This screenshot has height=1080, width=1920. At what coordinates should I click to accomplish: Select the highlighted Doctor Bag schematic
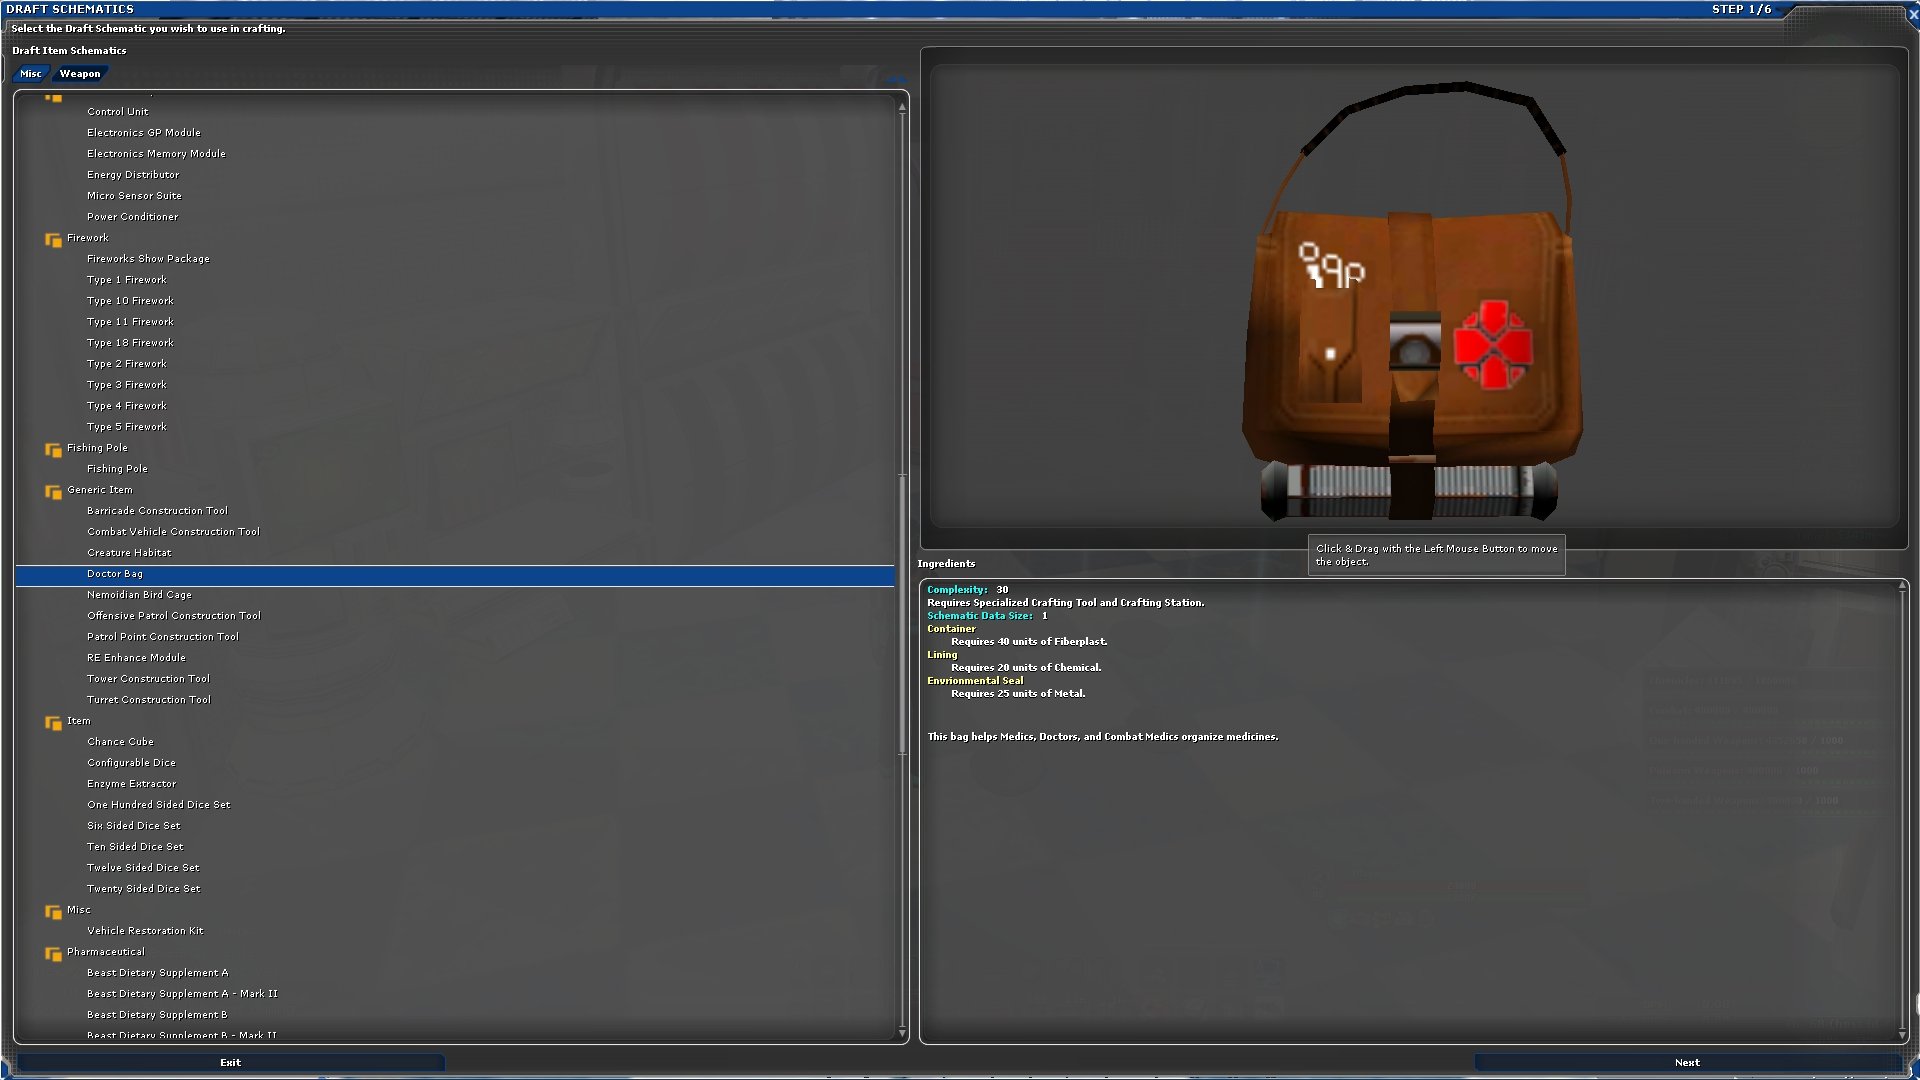point(455,575)
